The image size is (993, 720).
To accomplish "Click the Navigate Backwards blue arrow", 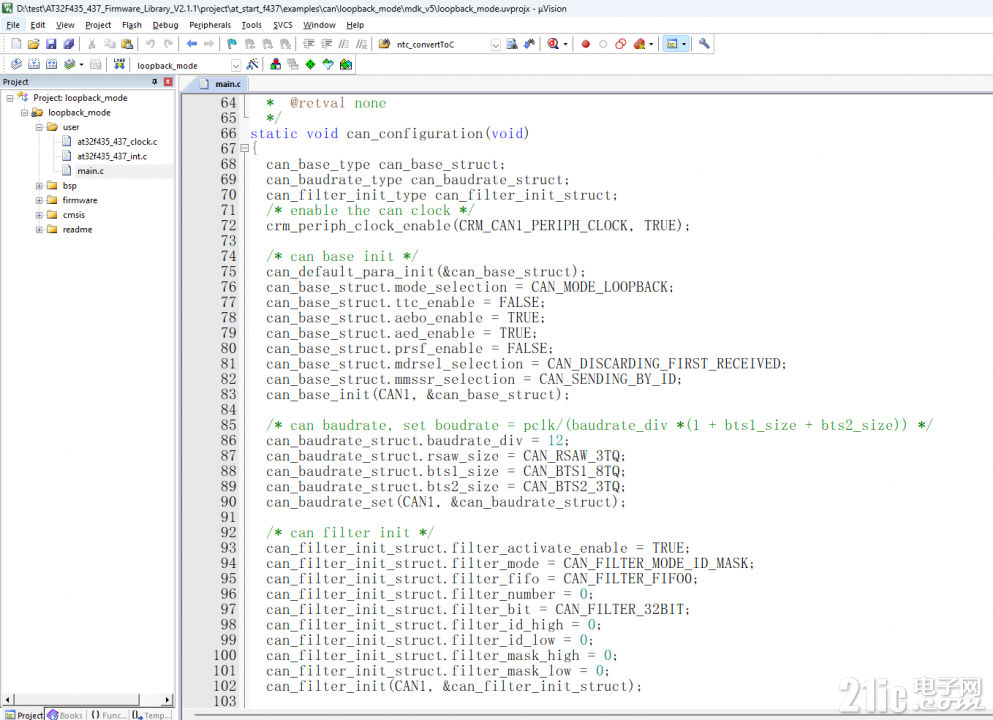I will [x=191, y=44].
